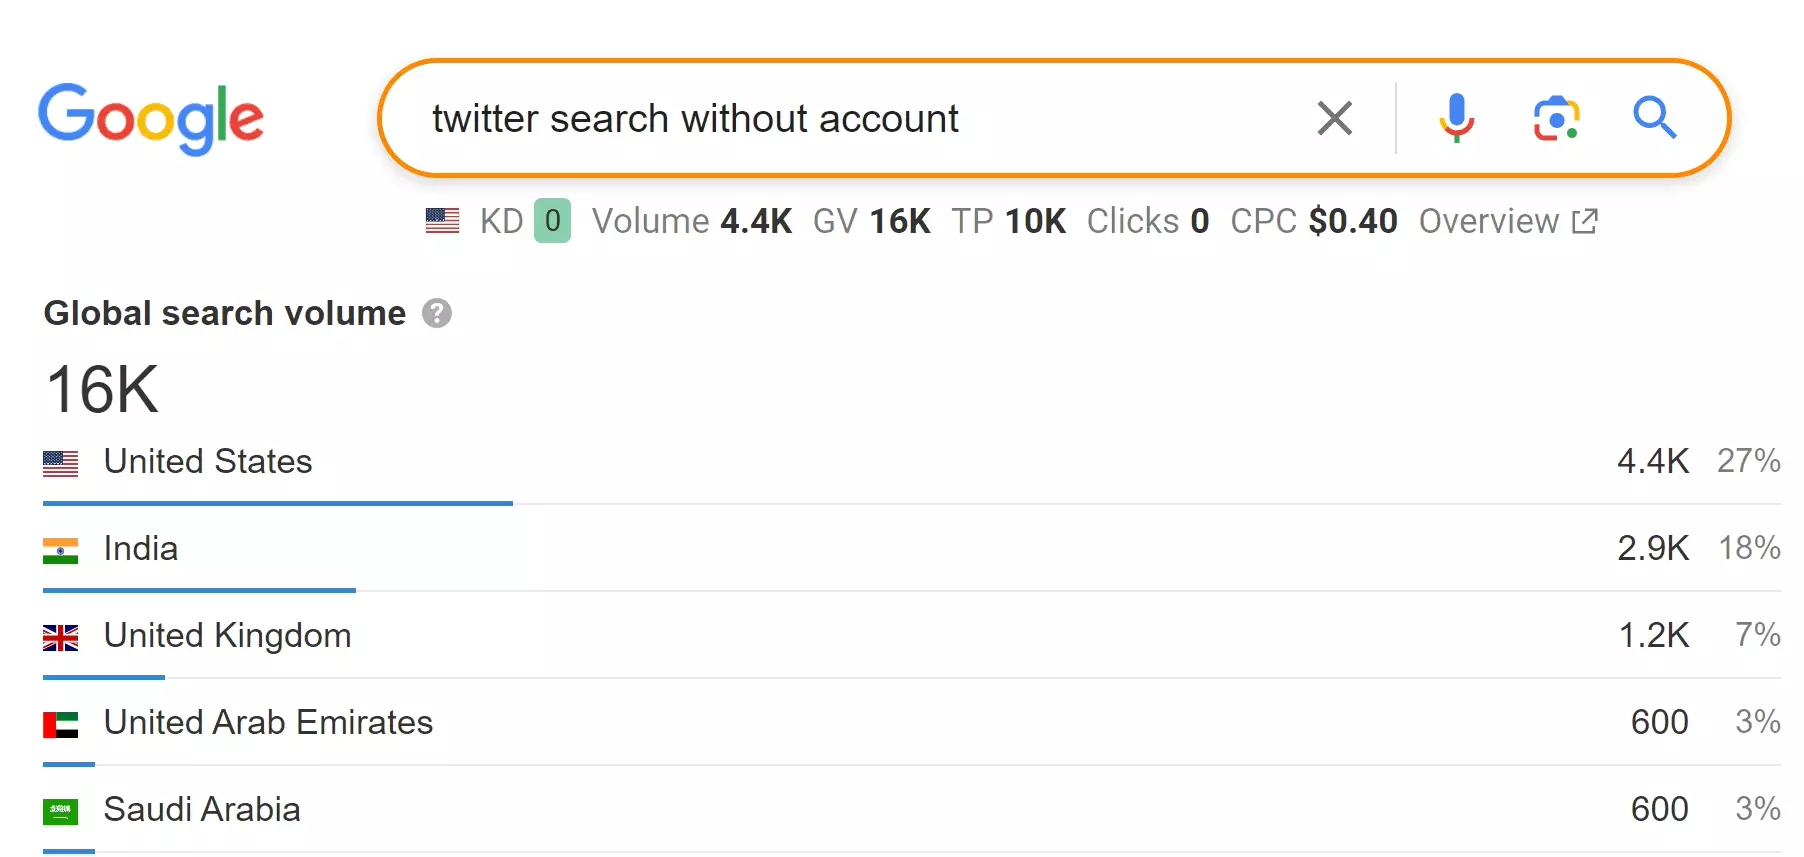The height and width of the screenshot is (857, 1804).
Task: Click the search magnifier icon
Action: point(1655,118)
